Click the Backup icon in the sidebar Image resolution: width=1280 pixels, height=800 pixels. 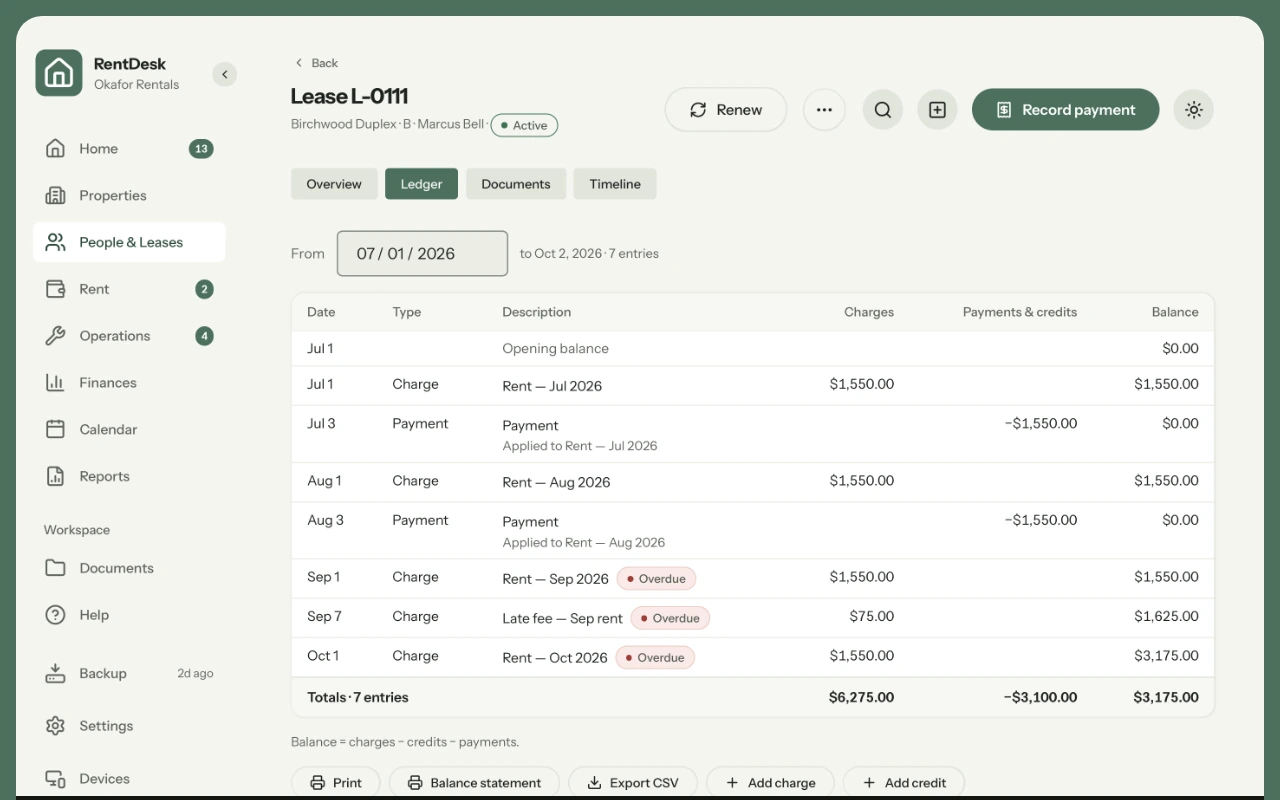coord(56,673)
